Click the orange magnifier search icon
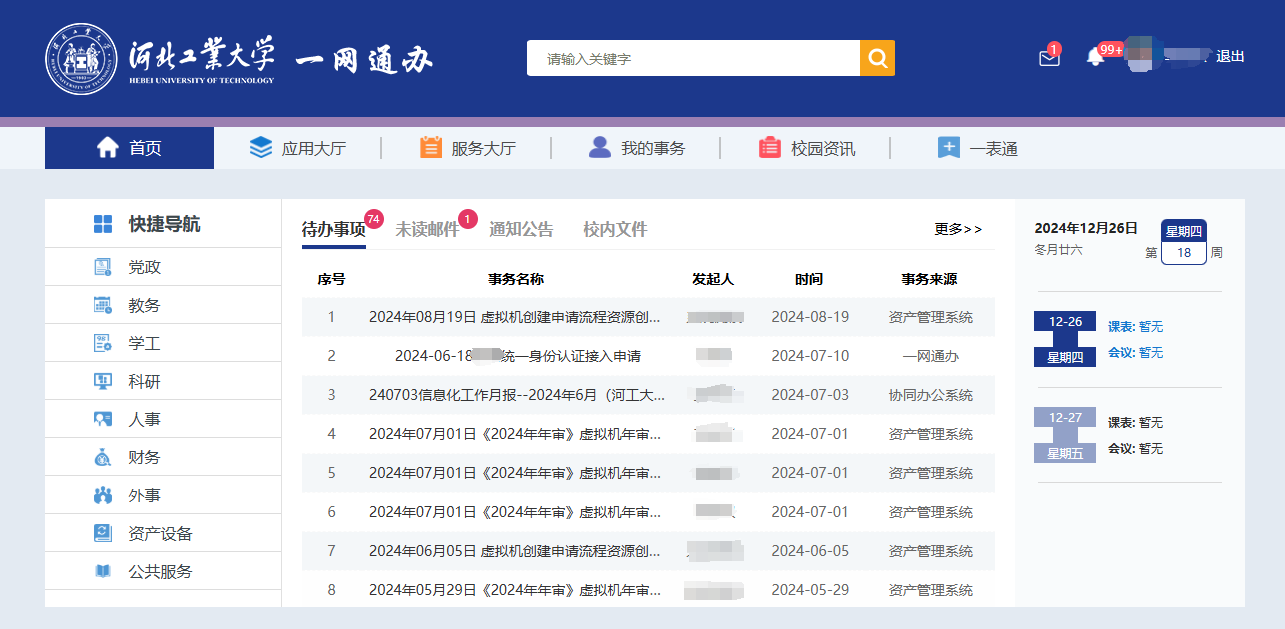1285x629 pixels. (x=877, y=57)
